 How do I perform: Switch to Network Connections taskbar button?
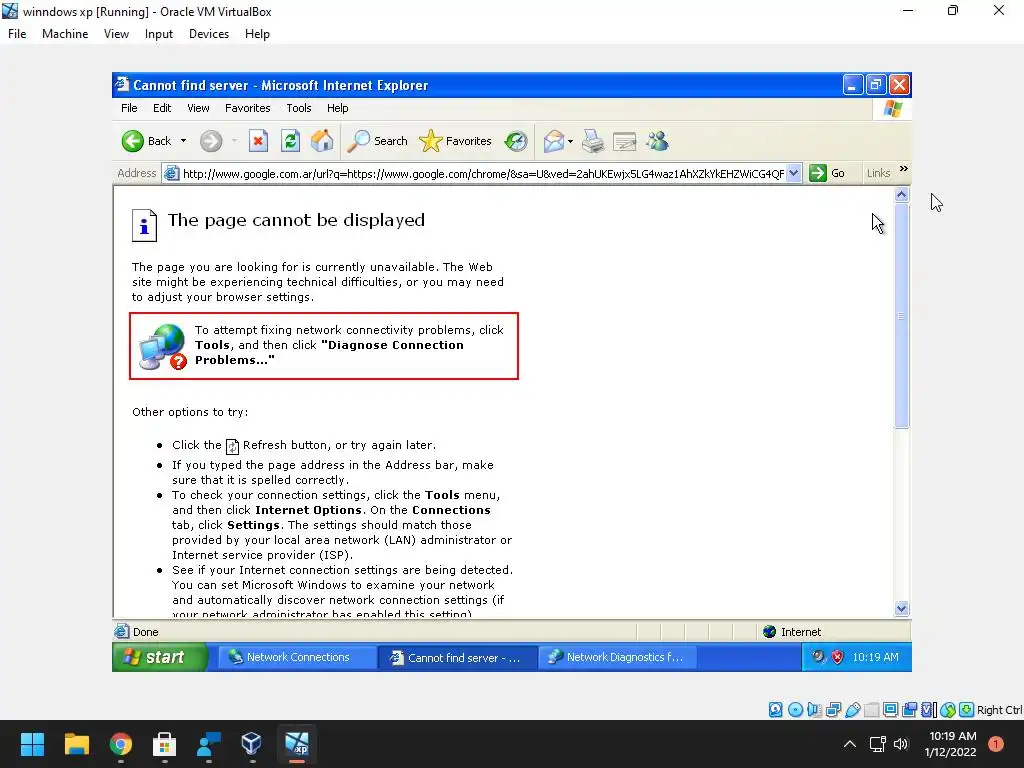[x=297, y=658]
